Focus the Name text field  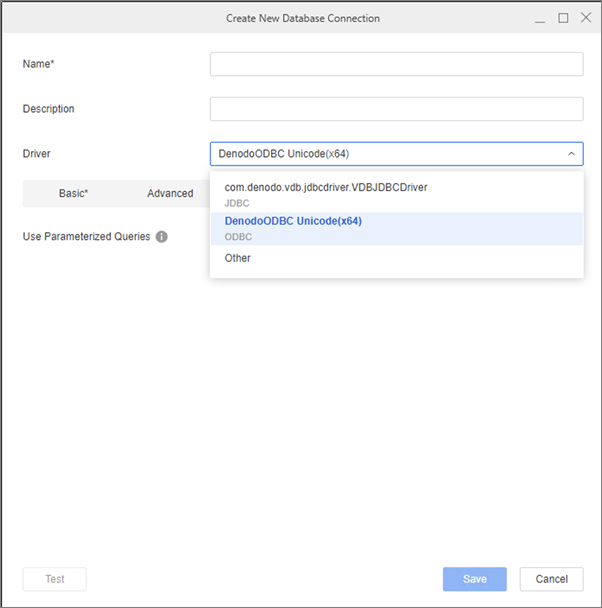396,64
